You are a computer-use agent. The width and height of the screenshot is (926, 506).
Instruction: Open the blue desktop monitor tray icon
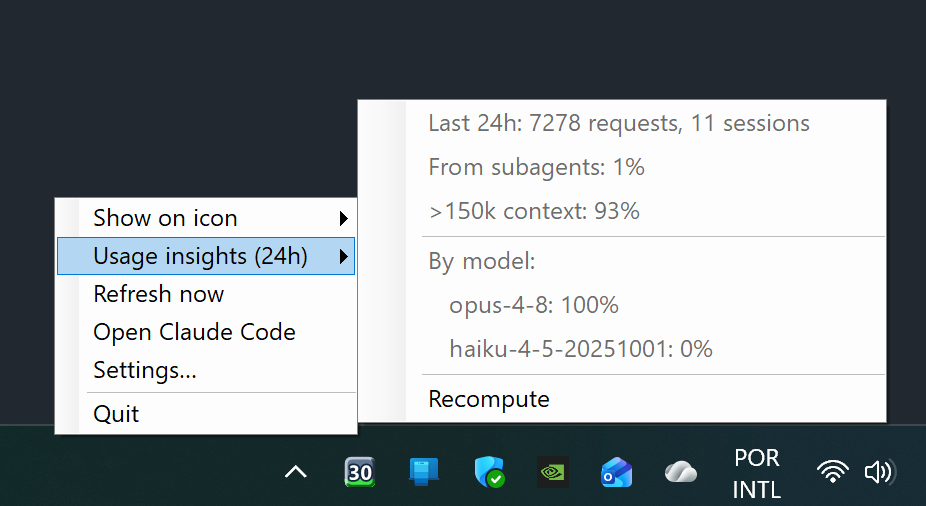pos(424,472)
